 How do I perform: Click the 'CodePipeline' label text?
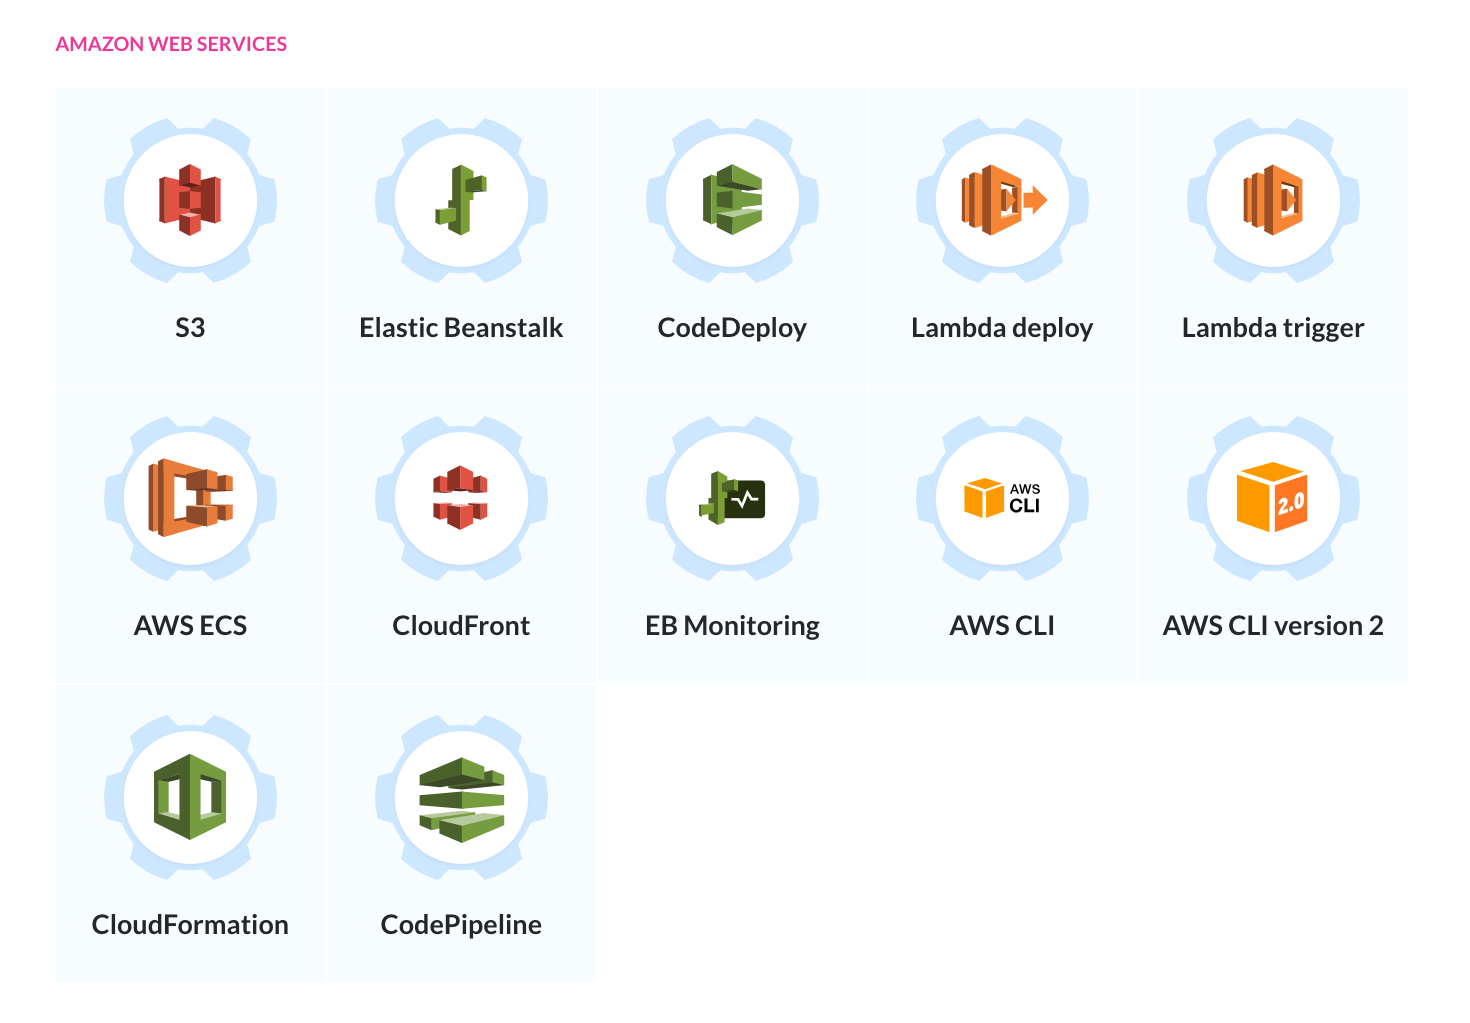coord(461,925)
